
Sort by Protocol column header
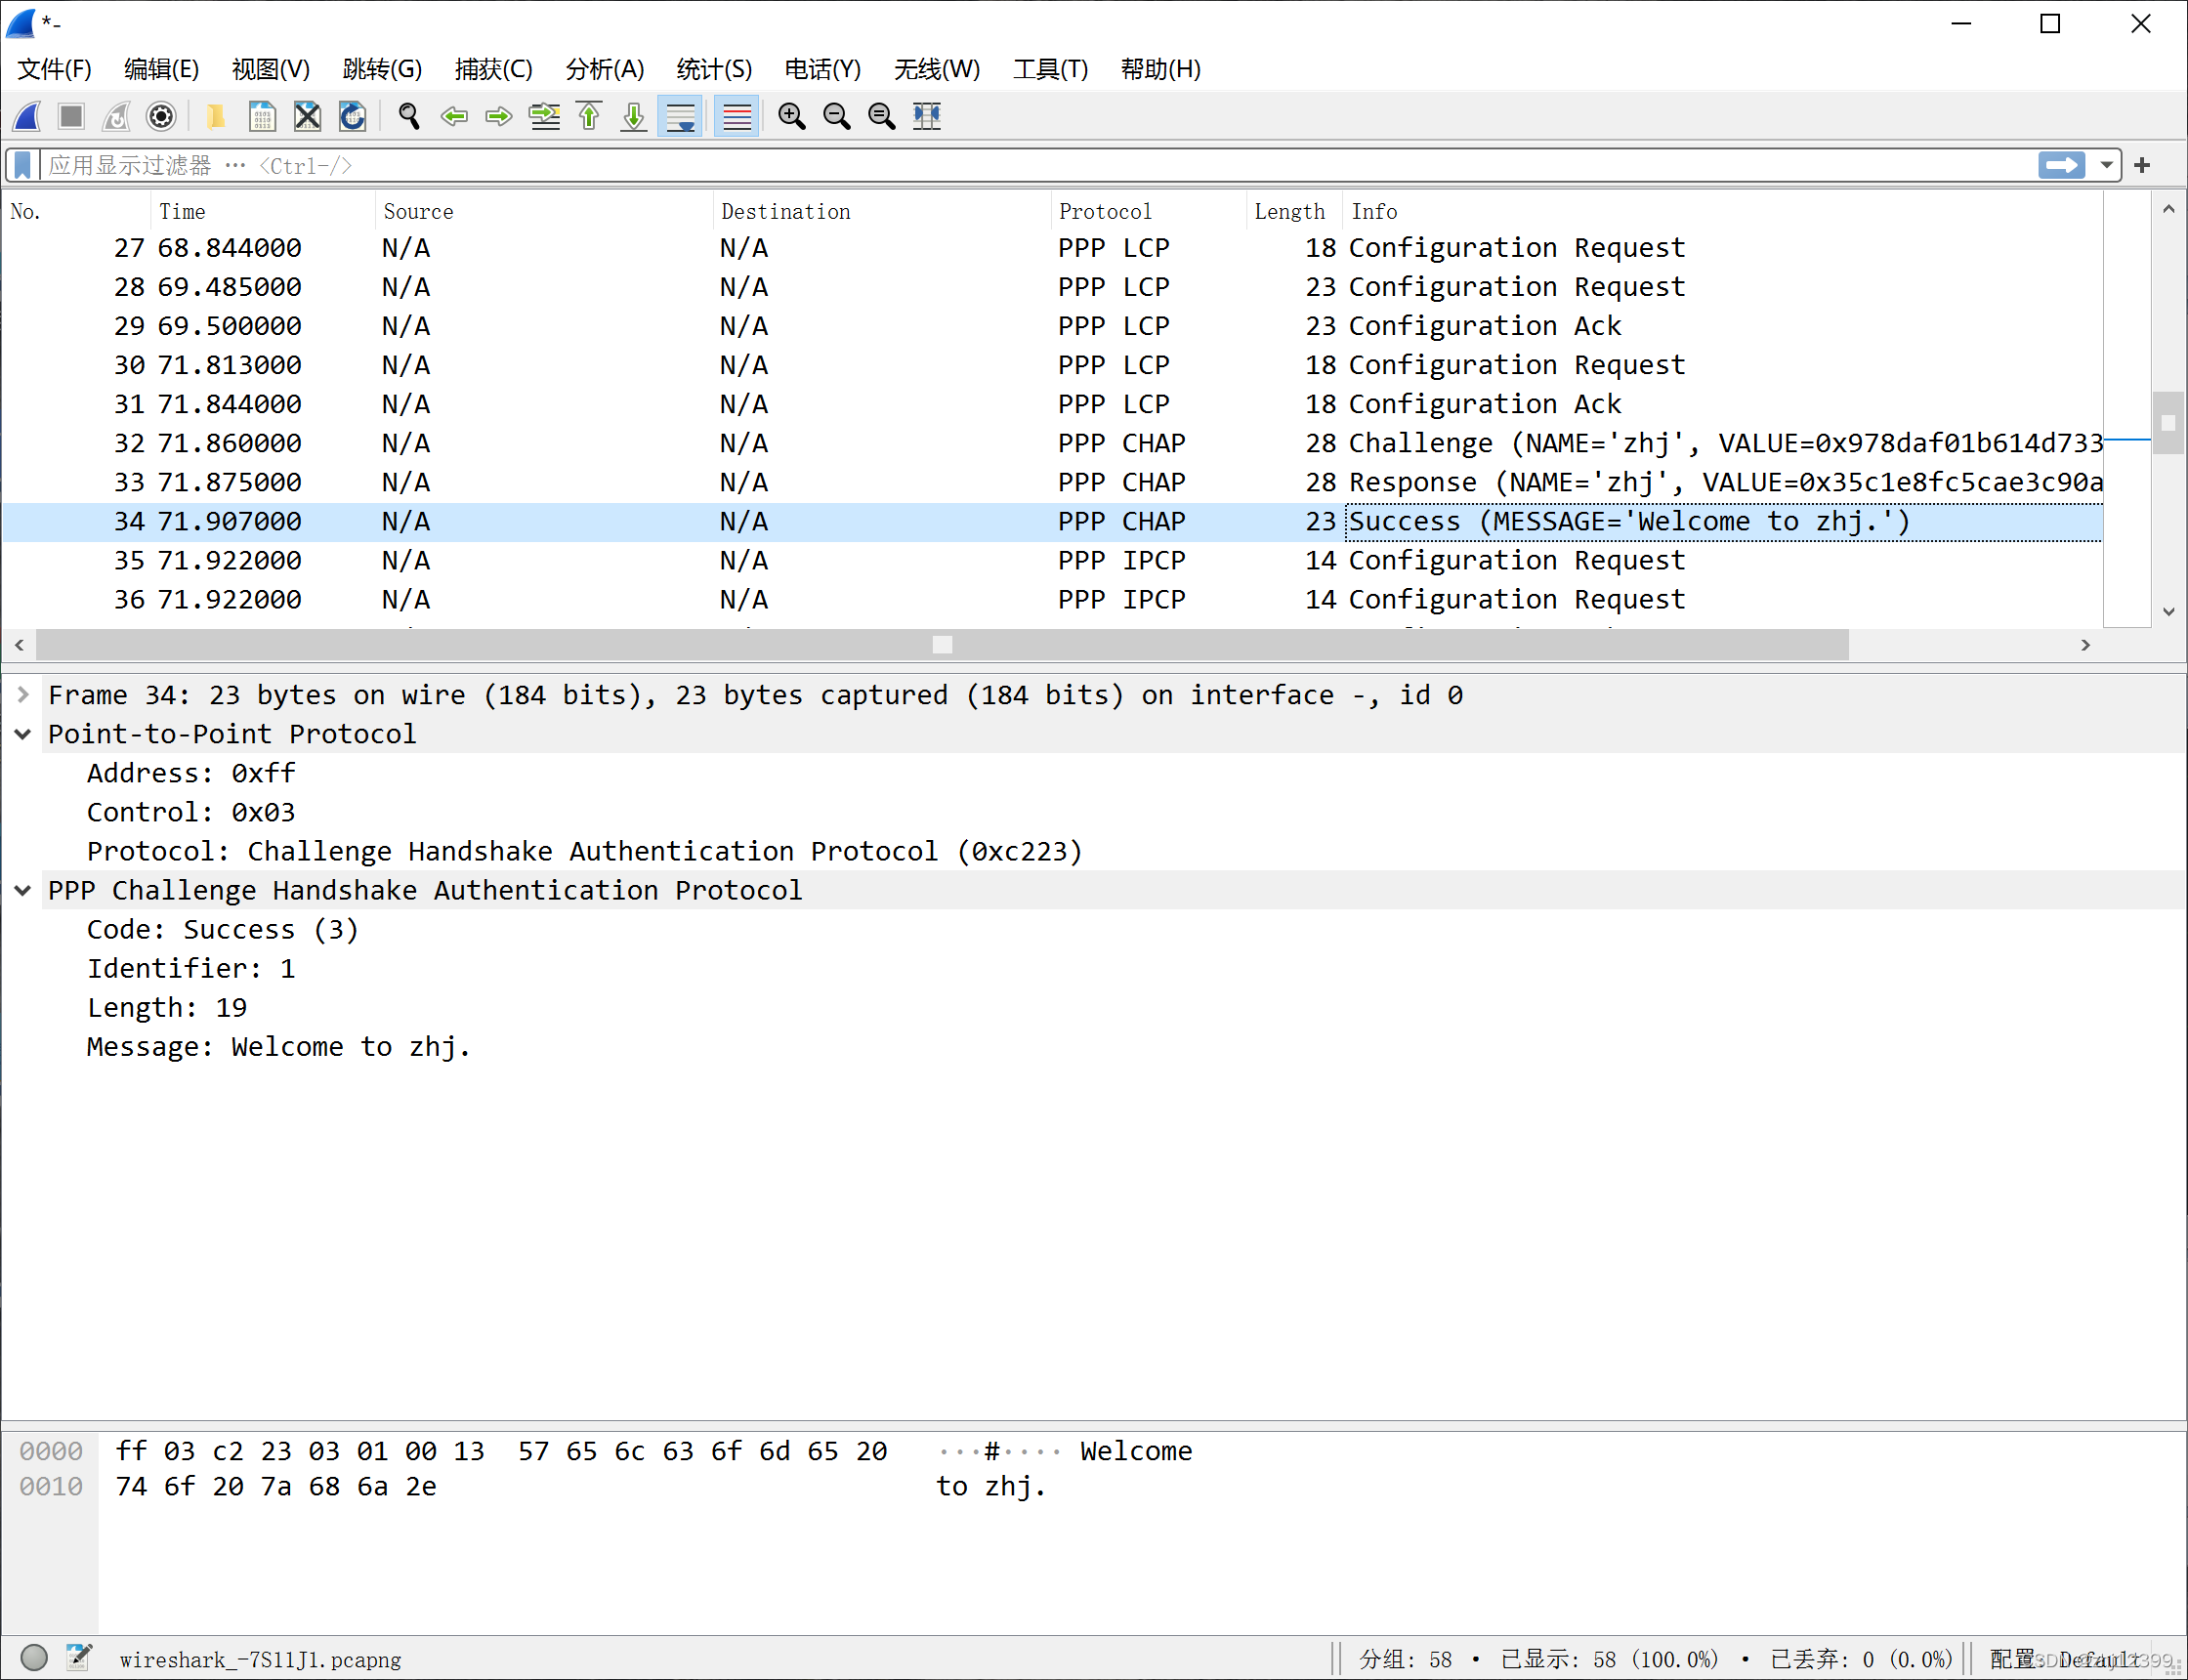point(1149,211)
